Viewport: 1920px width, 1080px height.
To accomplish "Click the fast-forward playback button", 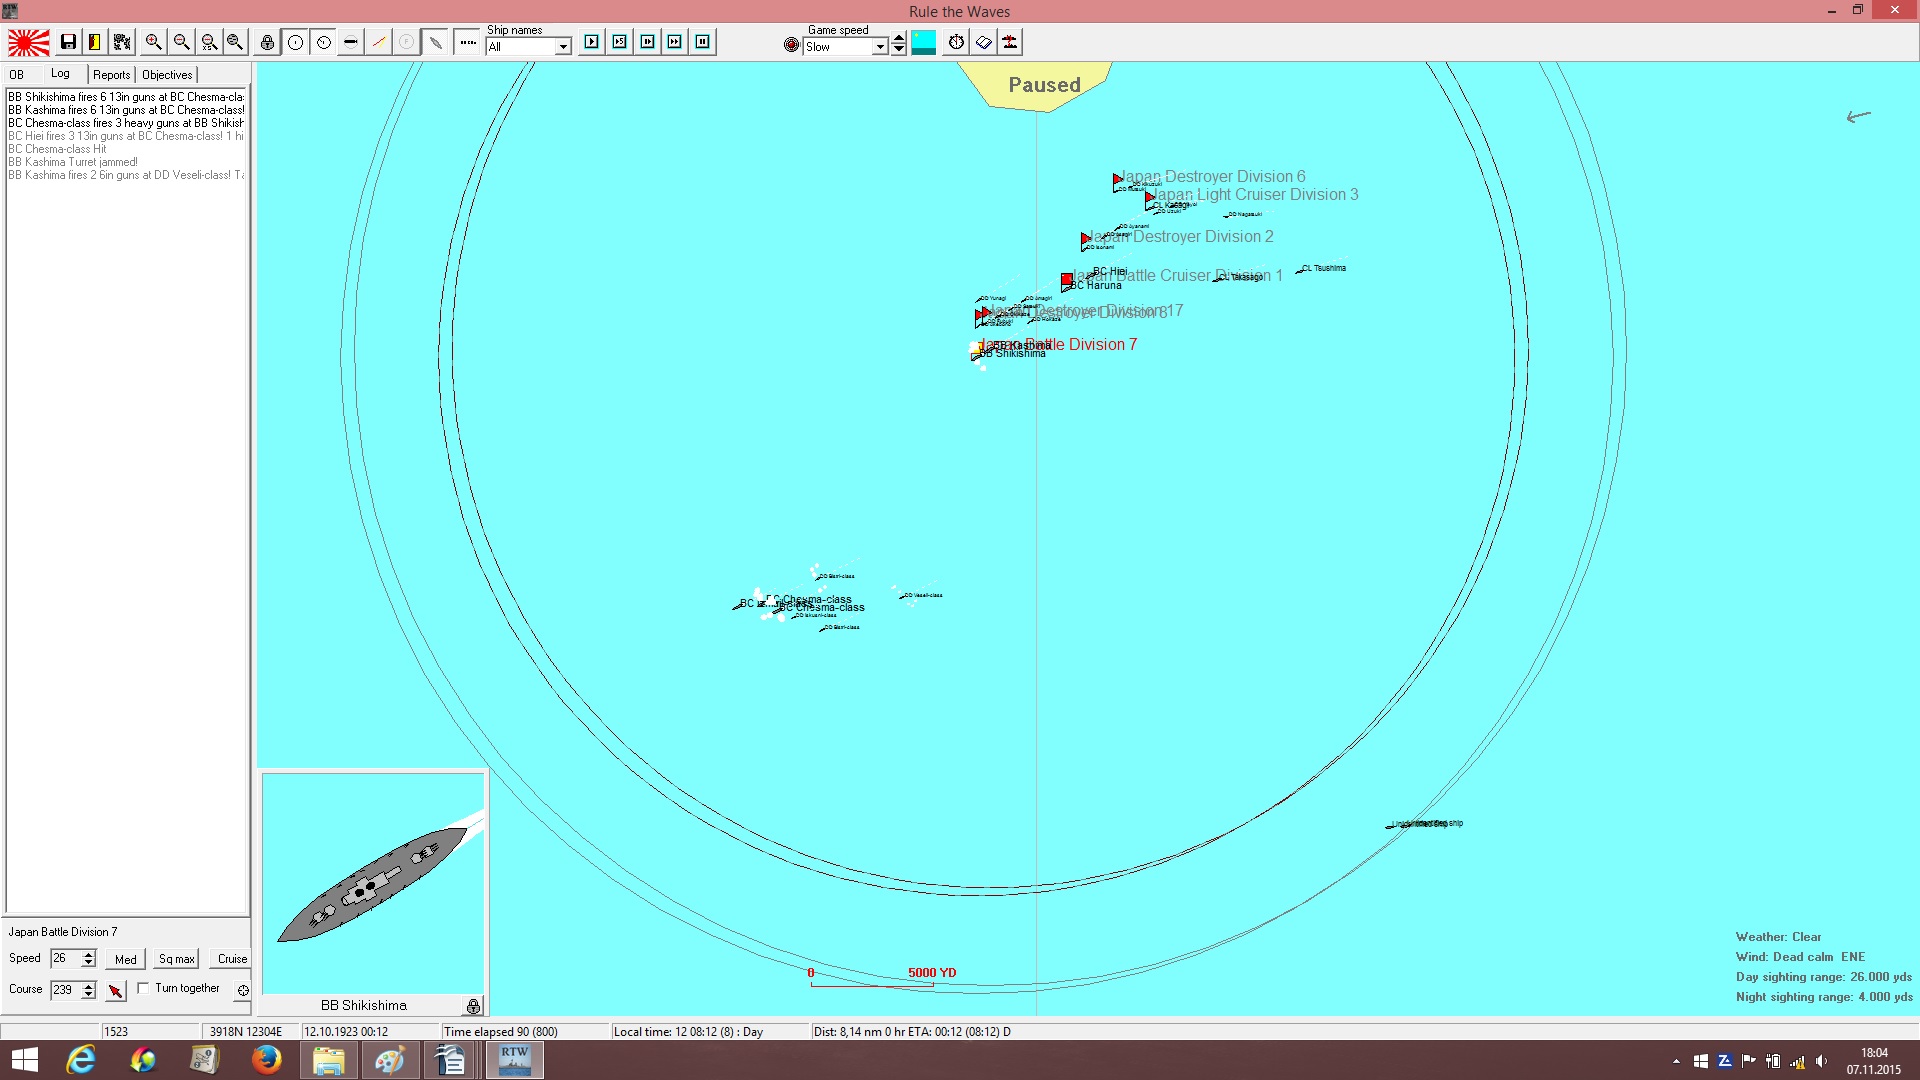I will coord(675,42).
